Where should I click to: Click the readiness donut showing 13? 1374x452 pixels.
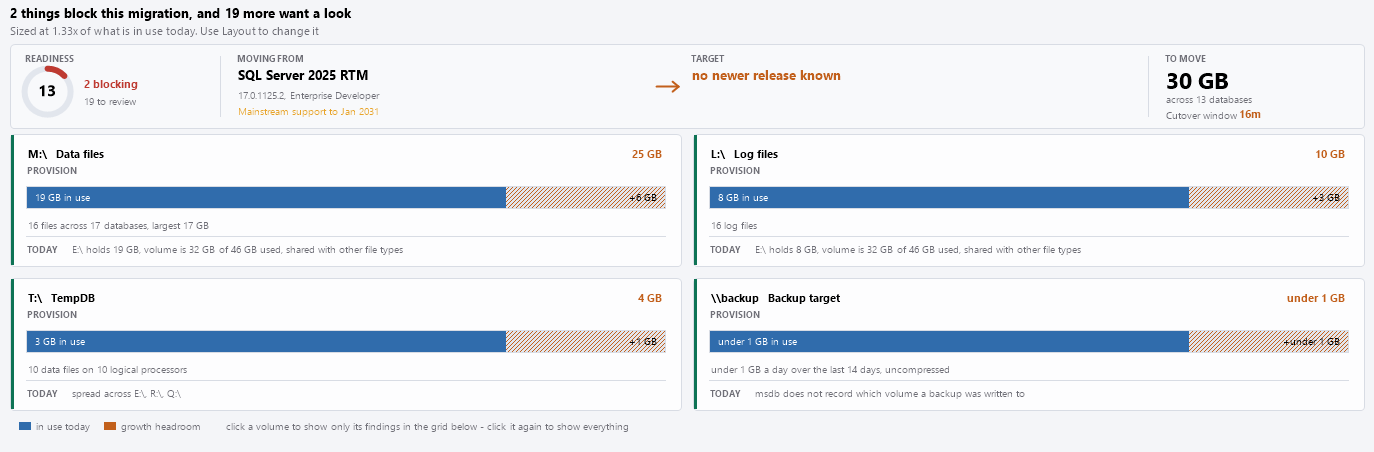click(47, 91)
